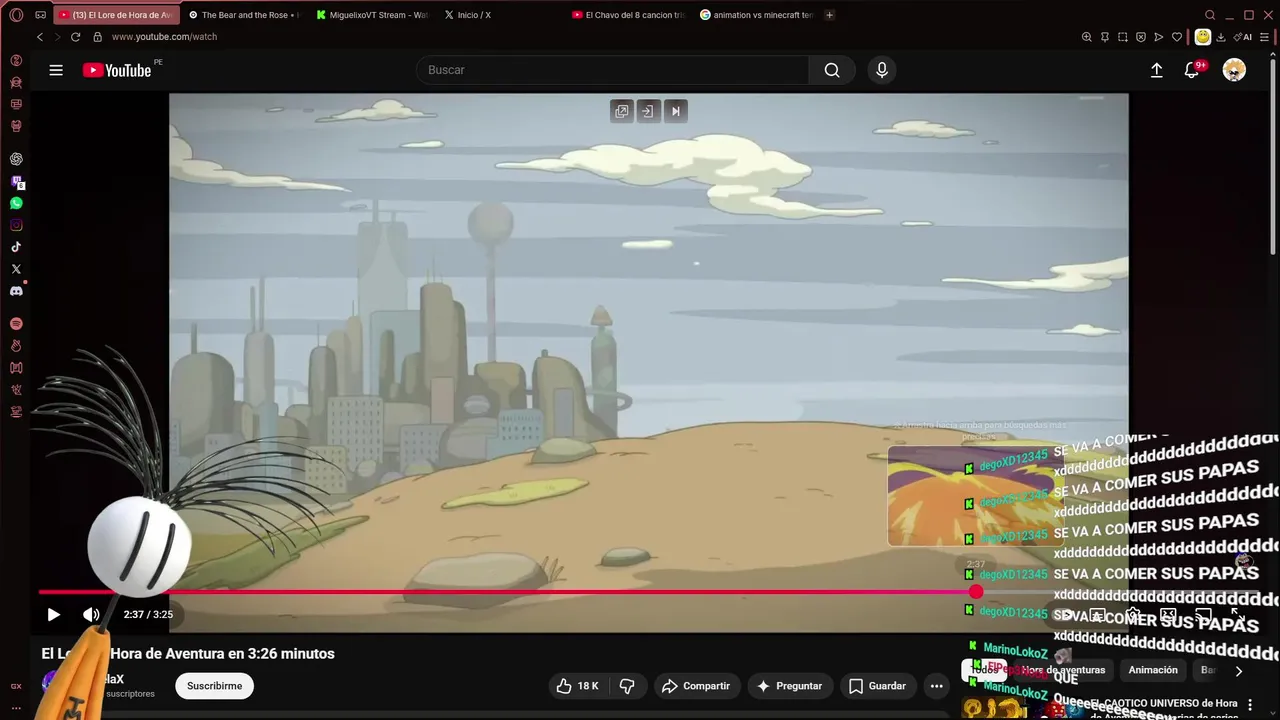
Task: Skip to next video from overlay
Action: tap(675, 111)
